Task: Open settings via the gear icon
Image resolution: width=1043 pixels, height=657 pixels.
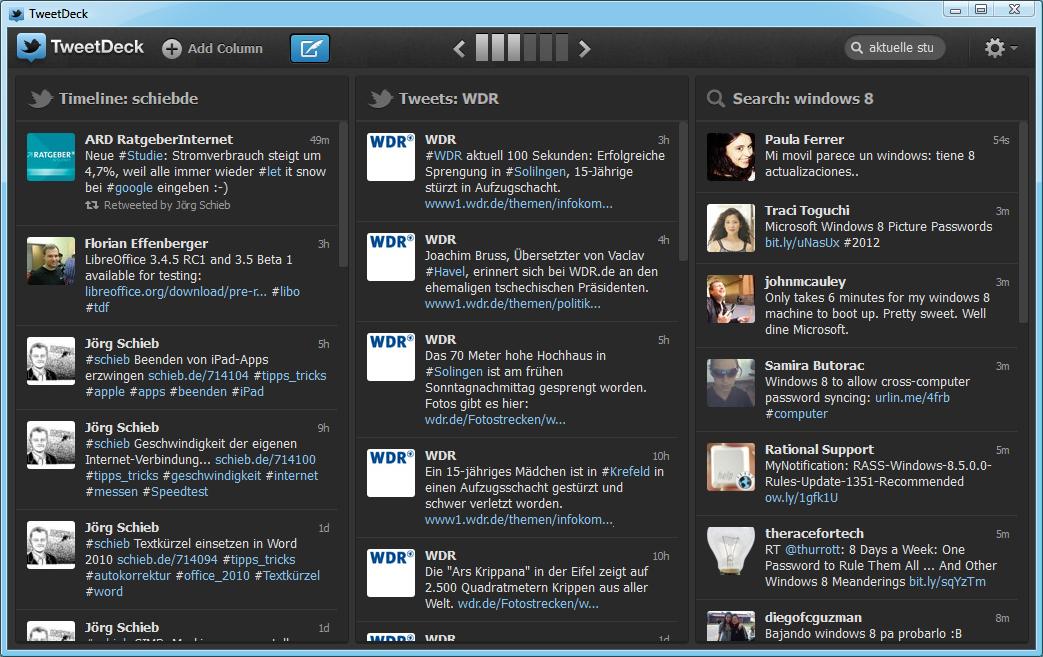Action: click(x=994, y=47)
